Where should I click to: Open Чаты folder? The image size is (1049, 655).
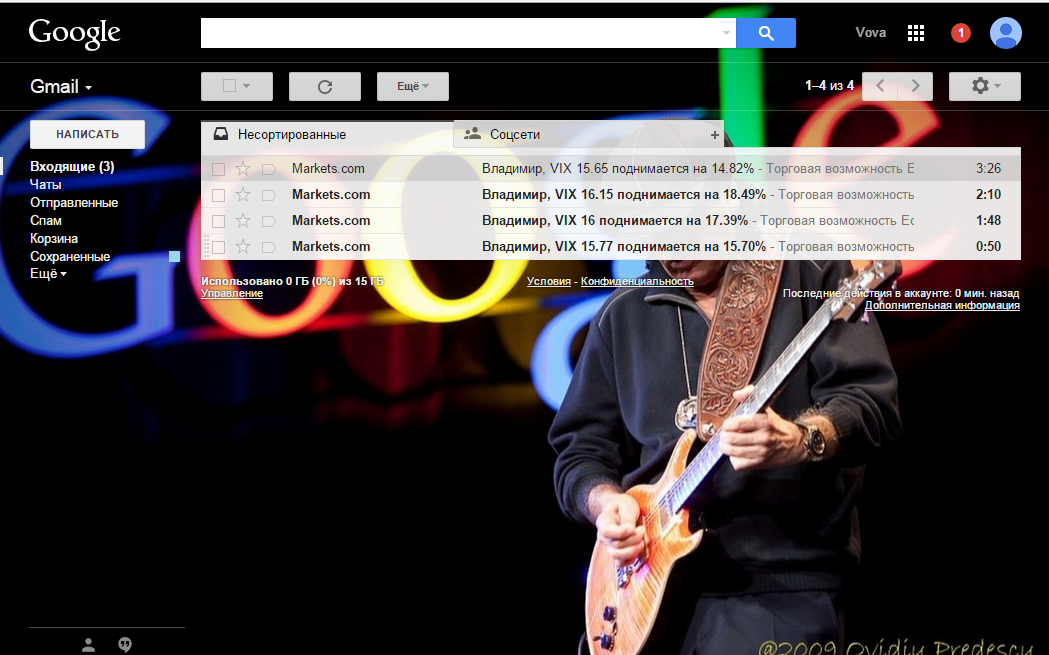click(45, 185)
